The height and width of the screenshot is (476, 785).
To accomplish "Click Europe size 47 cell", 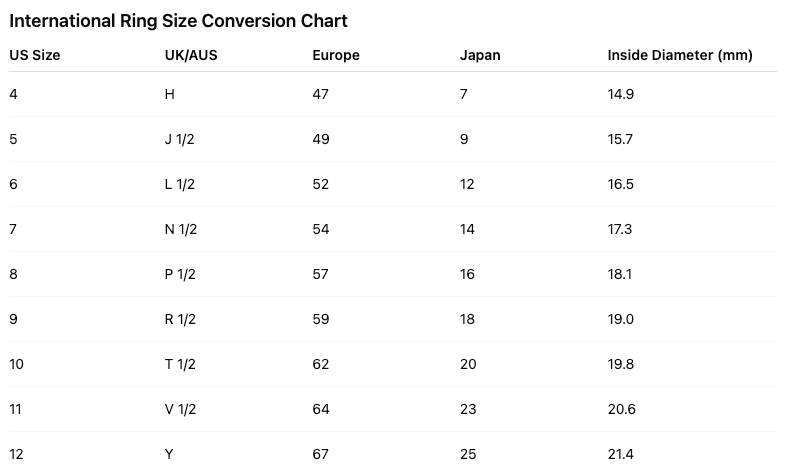I will 321,94.
